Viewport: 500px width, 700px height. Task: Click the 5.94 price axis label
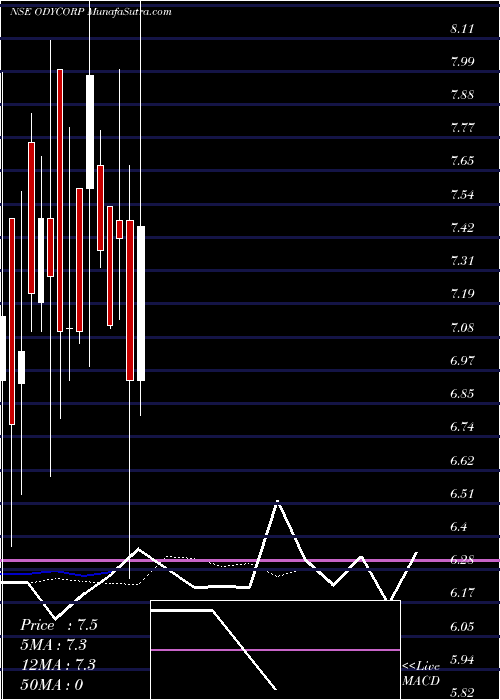coord(462,659)
